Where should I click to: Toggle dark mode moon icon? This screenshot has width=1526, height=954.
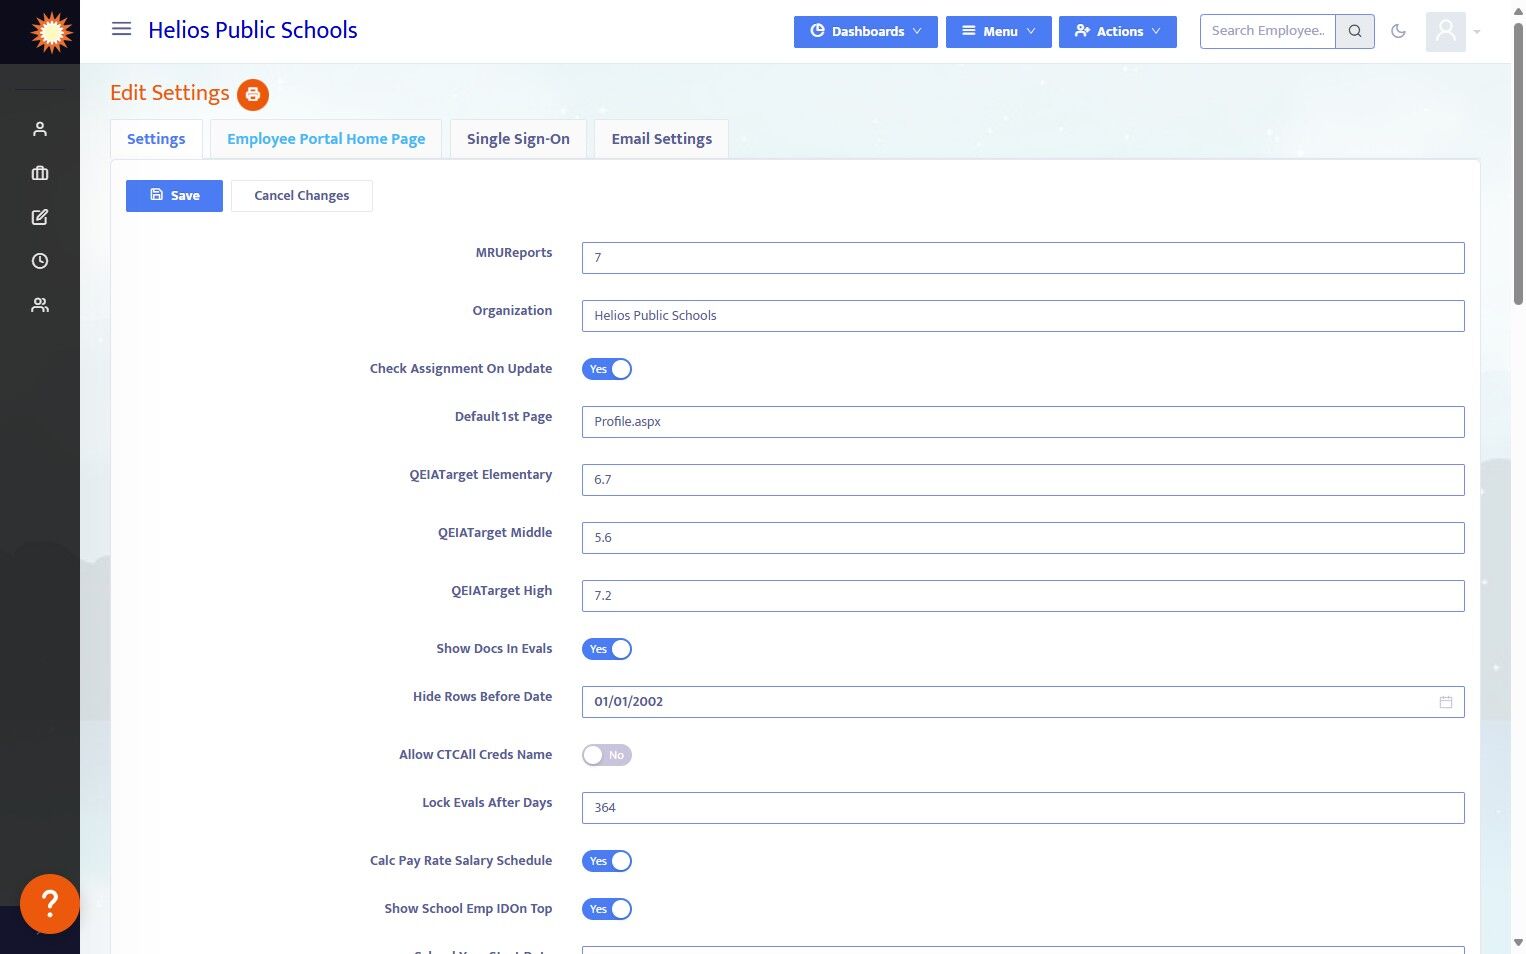(x=1398, y=31)
